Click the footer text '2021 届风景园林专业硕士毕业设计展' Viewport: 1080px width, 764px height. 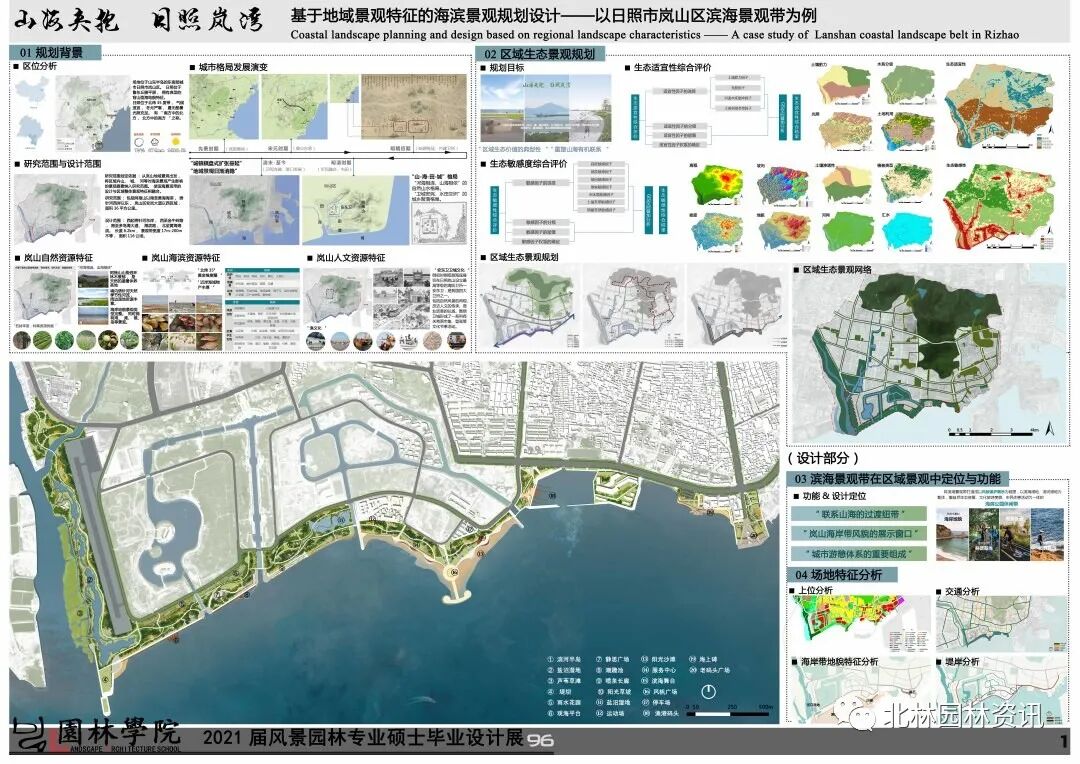click(363, 737)
